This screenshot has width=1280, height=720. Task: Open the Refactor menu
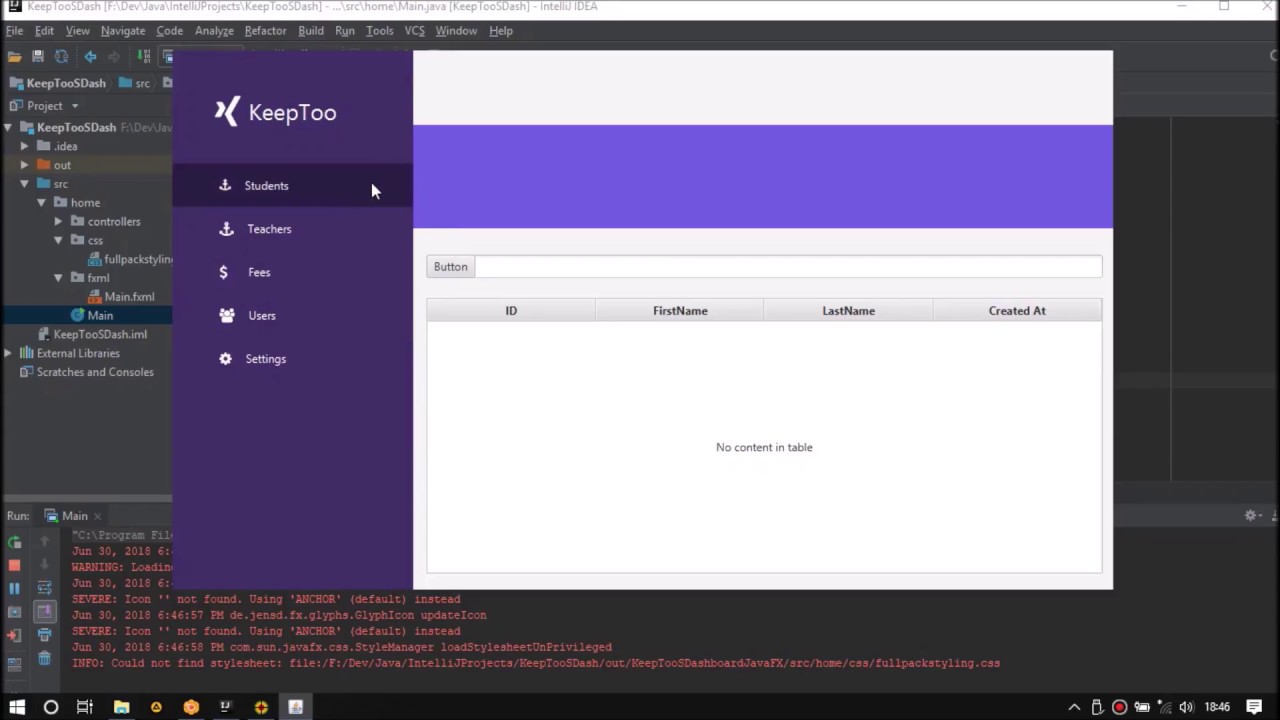(x=265, y=31)
